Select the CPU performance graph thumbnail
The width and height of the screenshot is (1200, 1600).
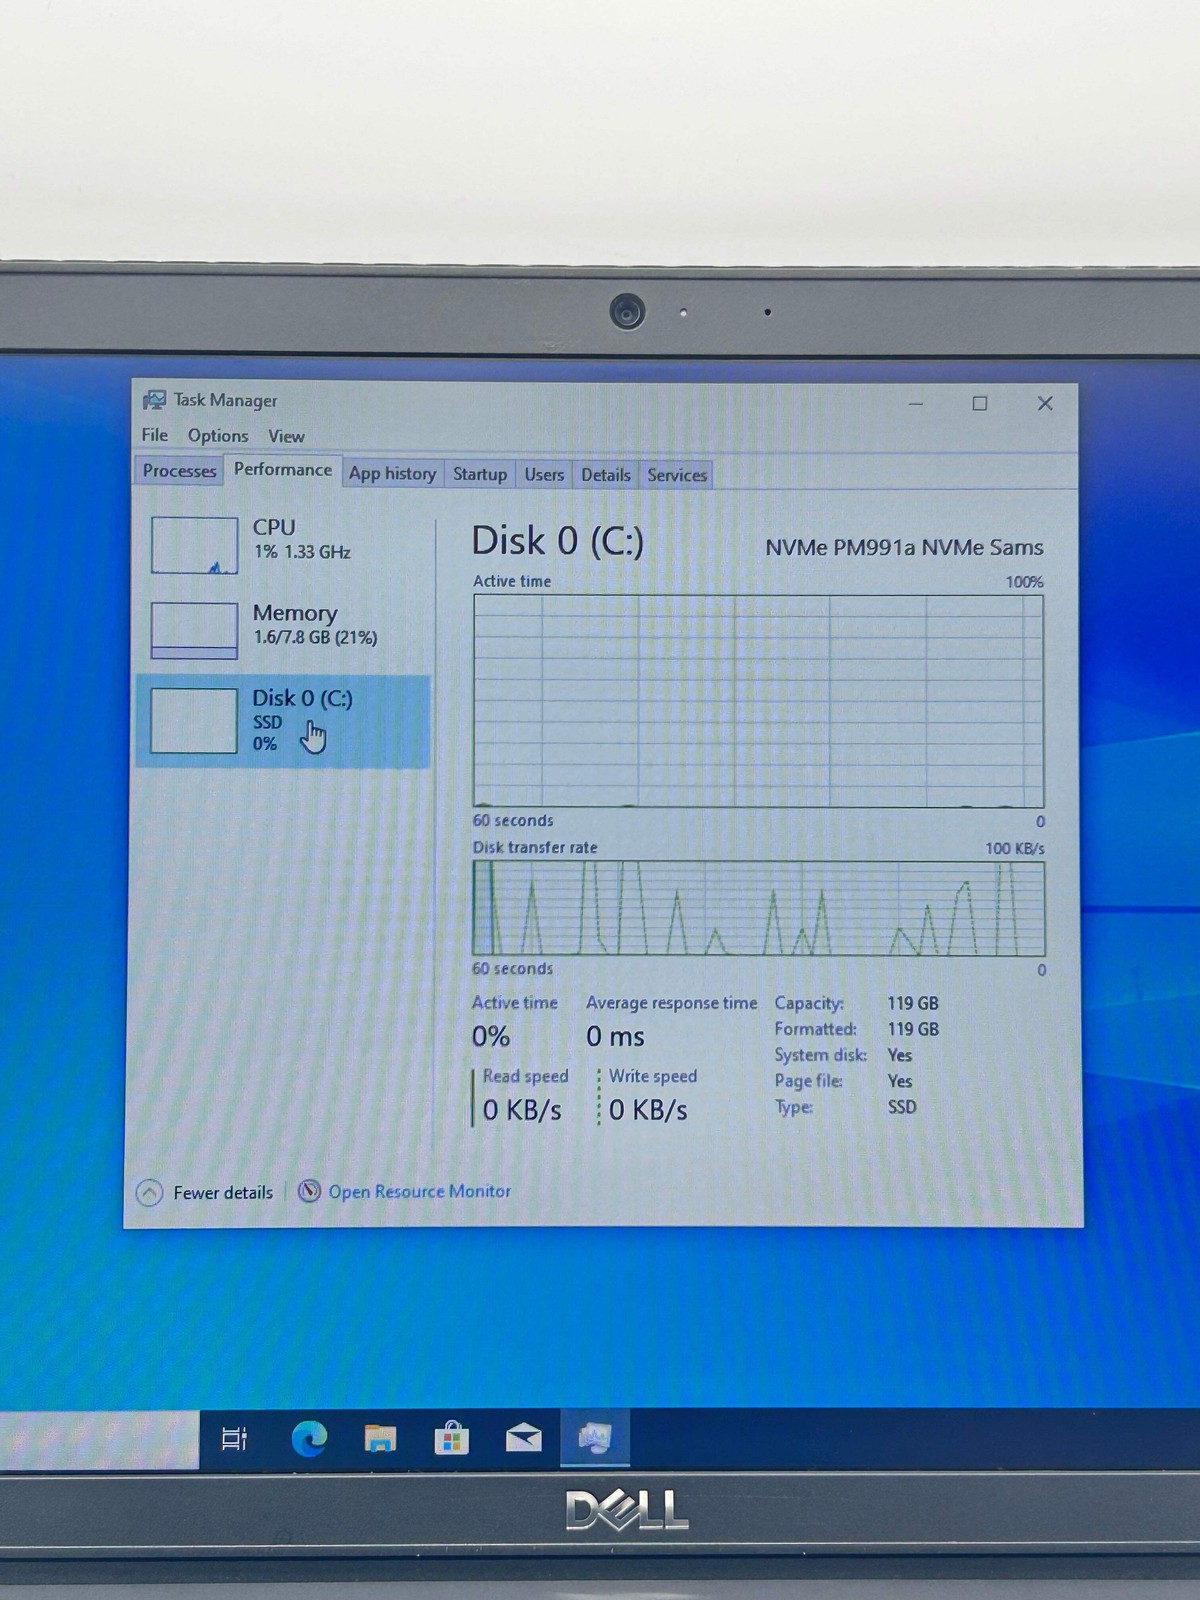(194, 545)
